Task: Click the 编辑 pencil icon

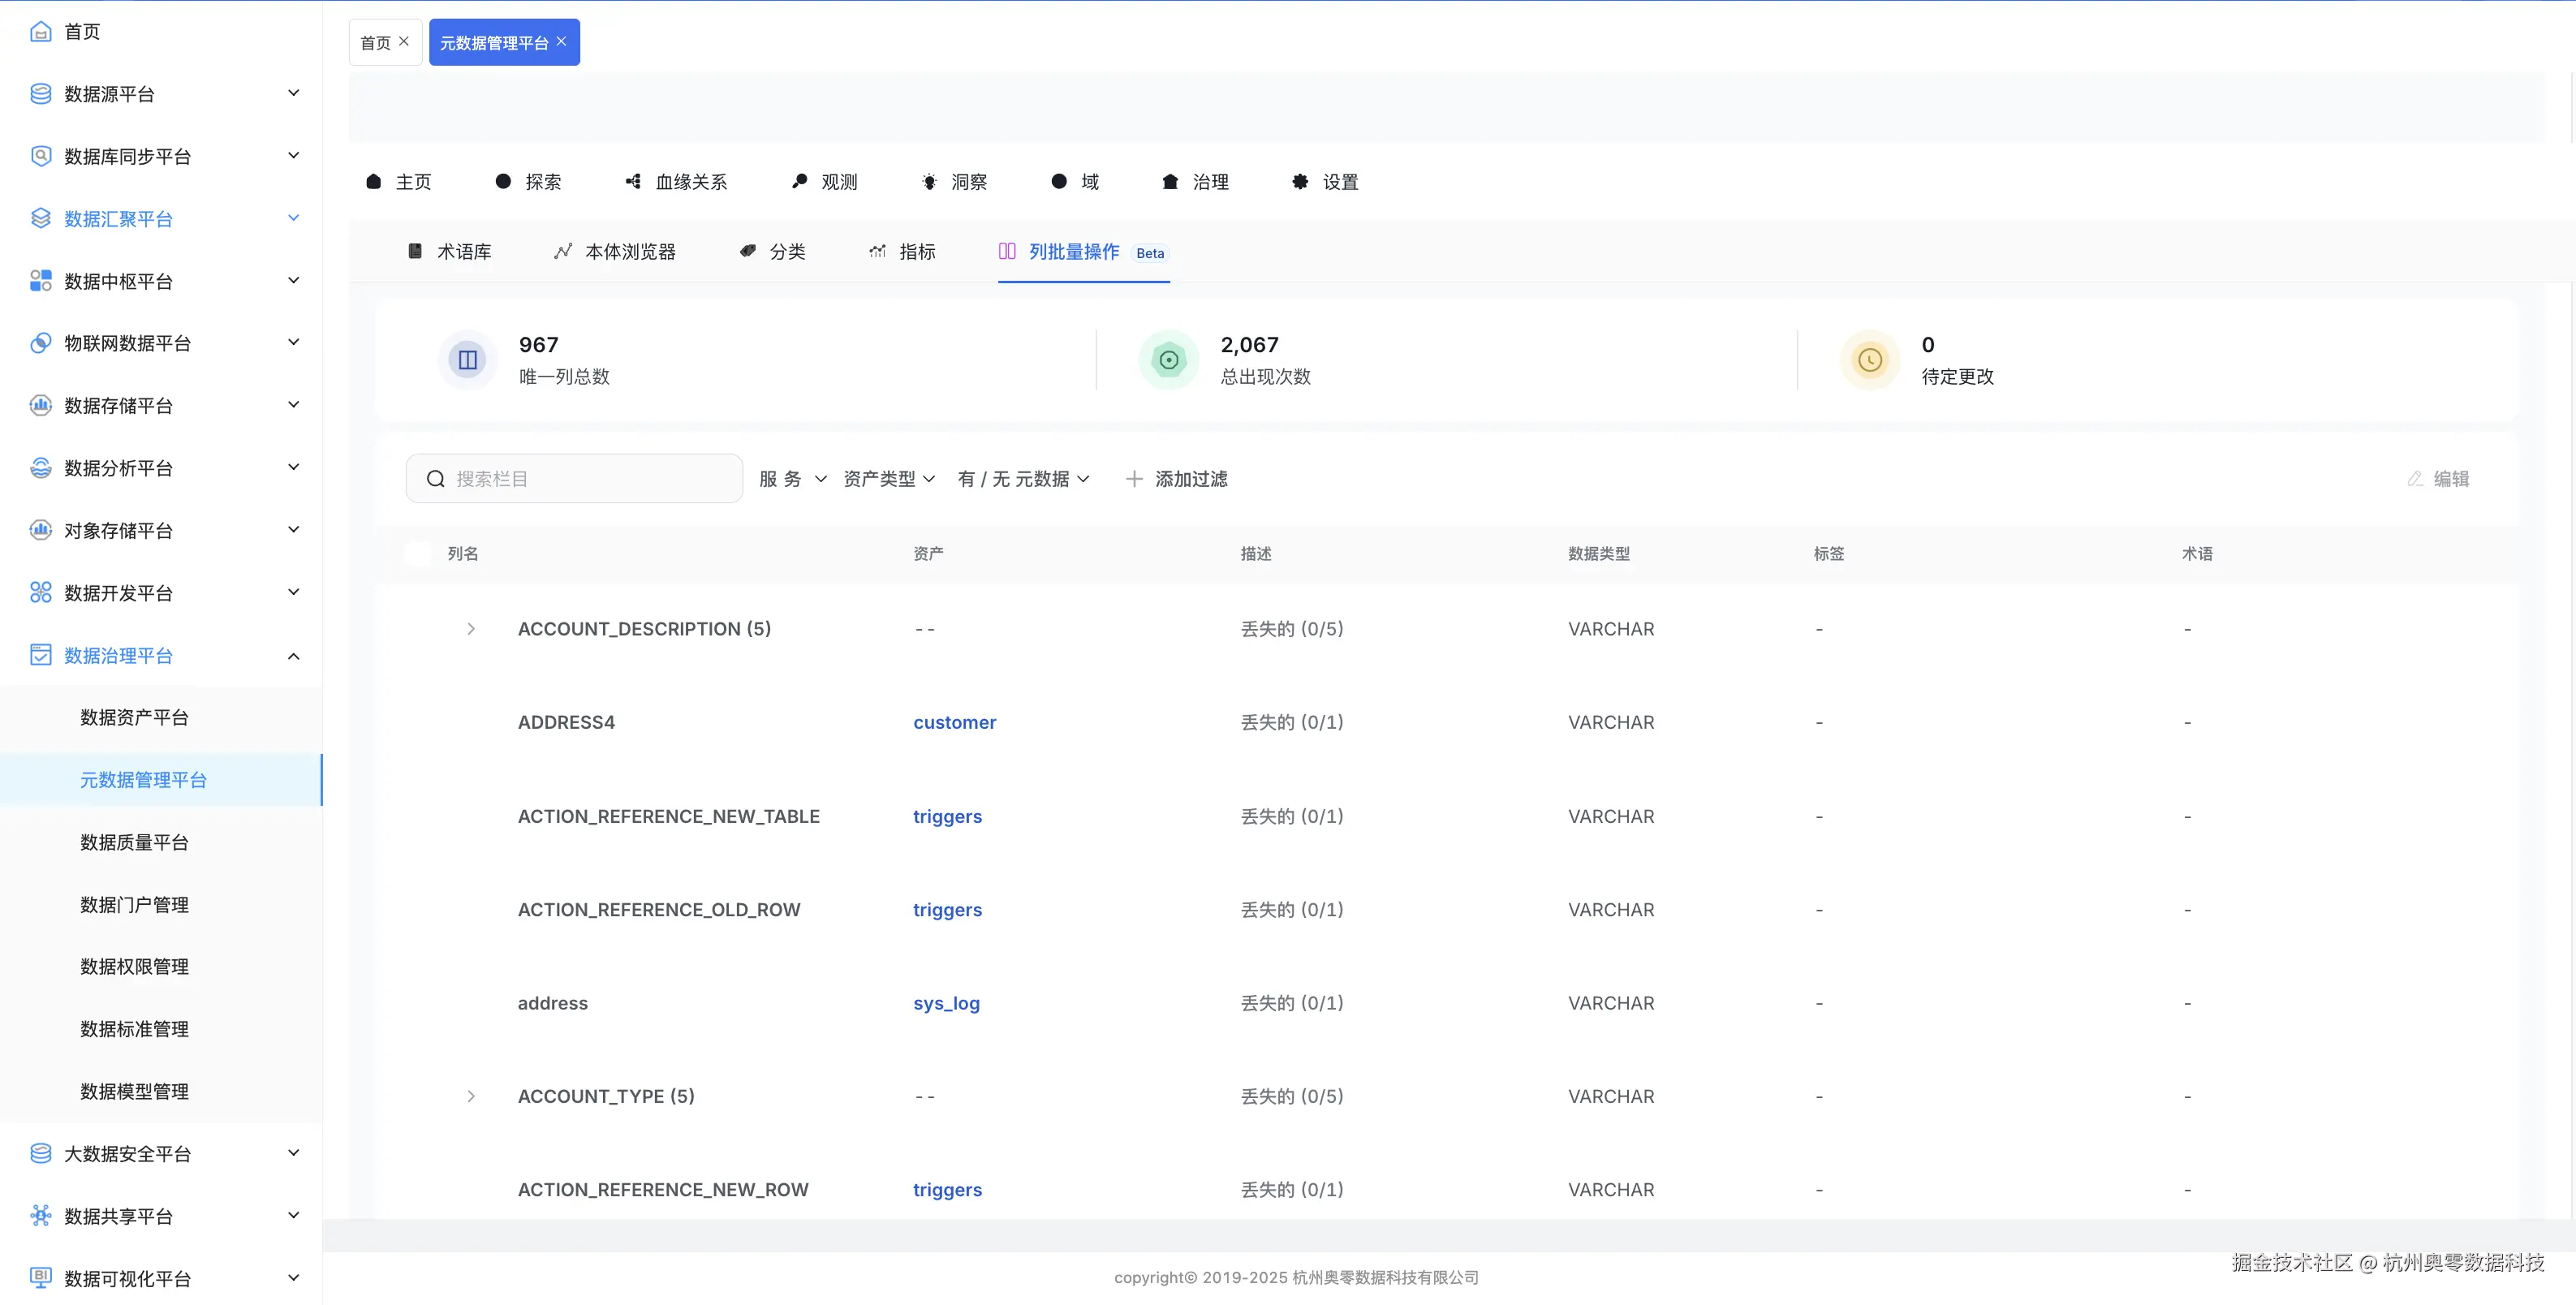Action: click(x=2415, y=479)
